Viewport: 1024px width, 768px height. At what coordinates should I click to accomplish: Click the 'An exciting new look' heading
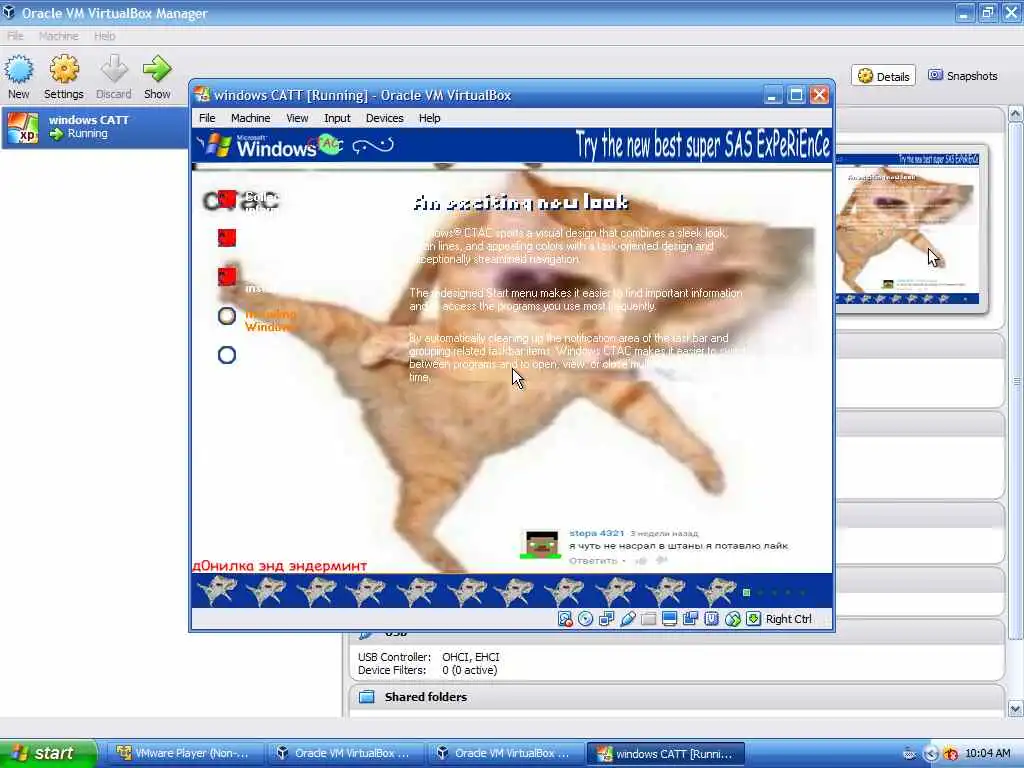click(521, 202)
